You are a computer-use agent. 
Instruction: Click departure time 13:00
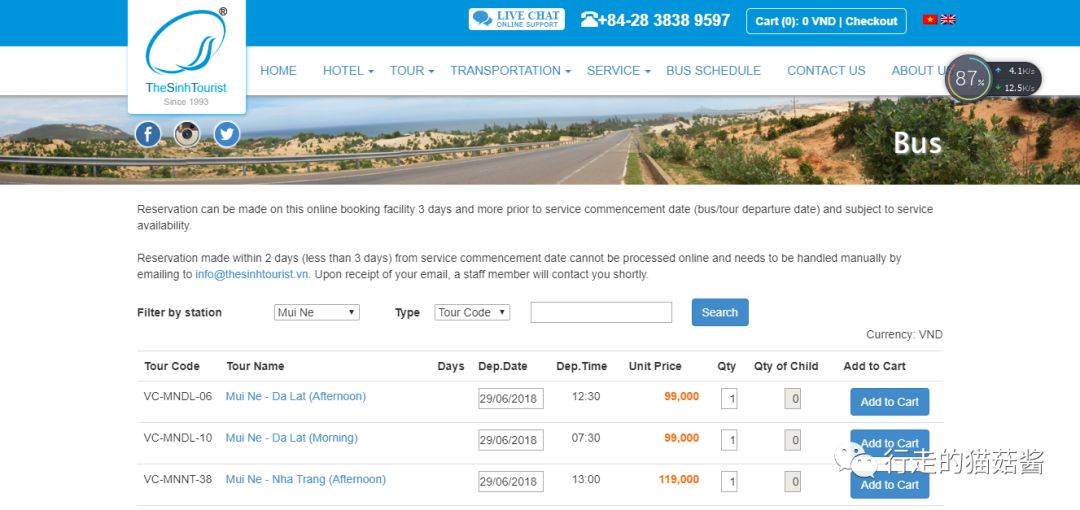pos(585,479)
